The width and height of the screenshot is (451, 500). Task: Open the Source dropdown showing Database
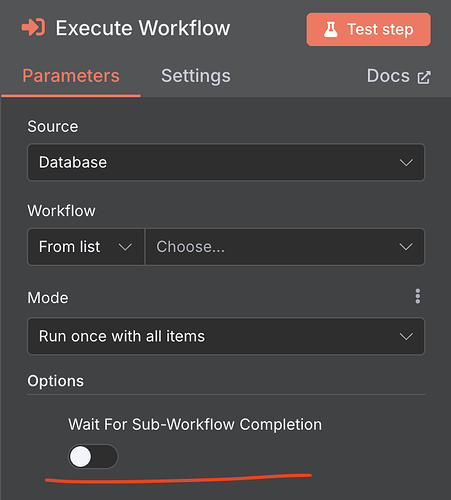click(x=226, y=162)
